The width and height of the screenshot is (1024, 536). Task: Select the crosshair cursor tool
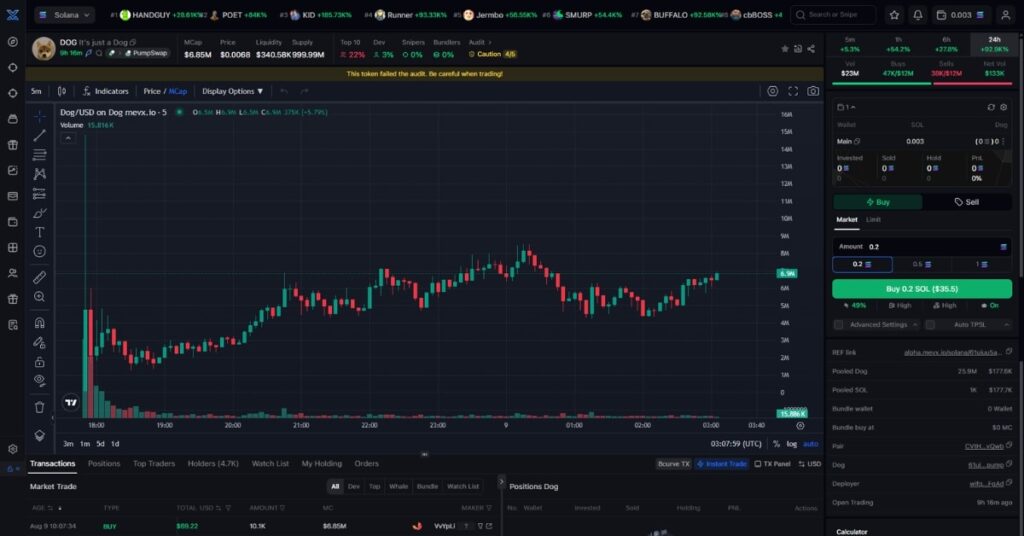[39, 116]
